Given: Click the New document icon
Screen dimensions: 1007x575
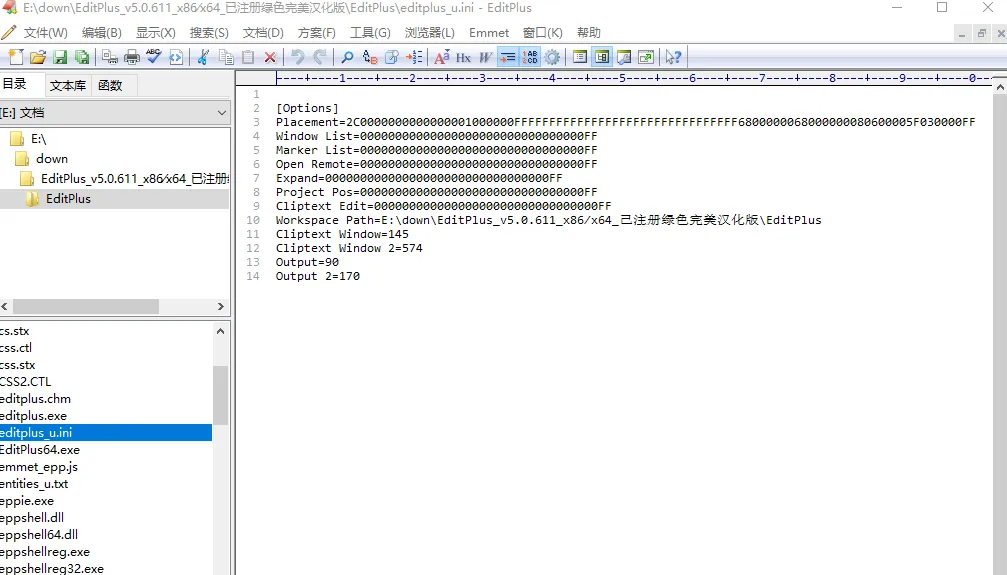Looking at the screenshot, I should click(15, 58).
